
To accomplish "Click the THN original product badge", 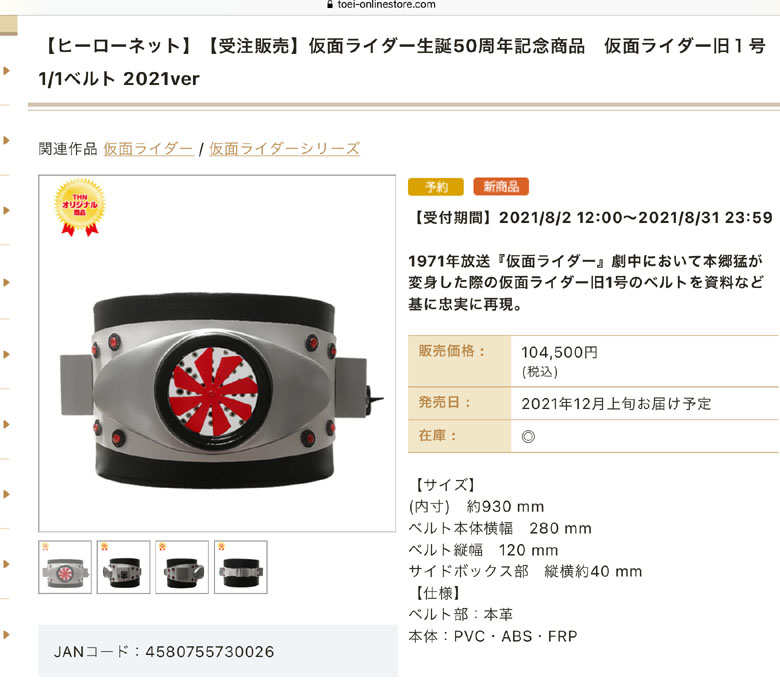I will 80,207.
